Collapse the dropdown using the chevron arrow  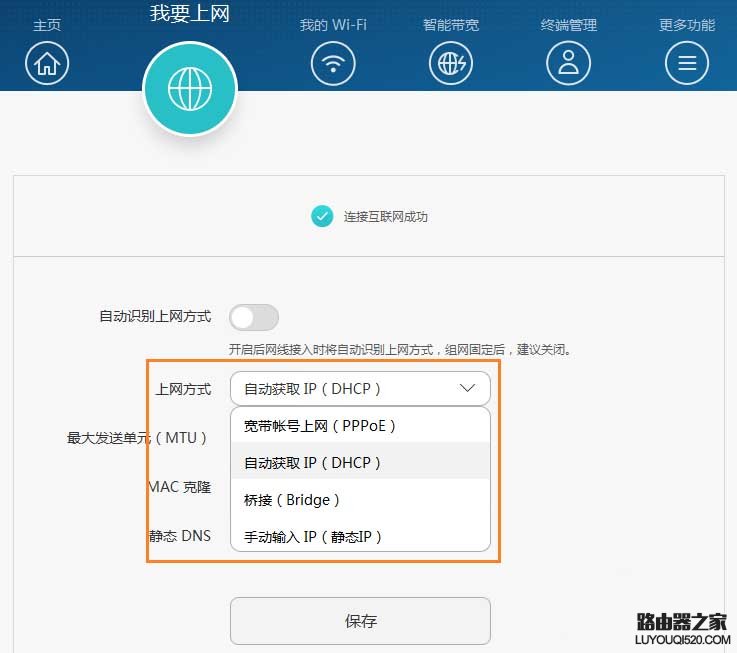[x=467, y=388]
